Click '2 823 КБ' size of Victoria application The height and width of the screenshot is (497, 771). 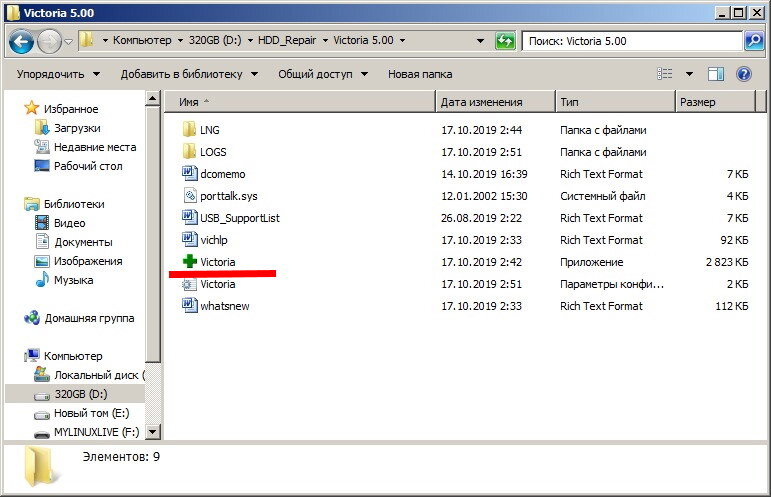727,262
